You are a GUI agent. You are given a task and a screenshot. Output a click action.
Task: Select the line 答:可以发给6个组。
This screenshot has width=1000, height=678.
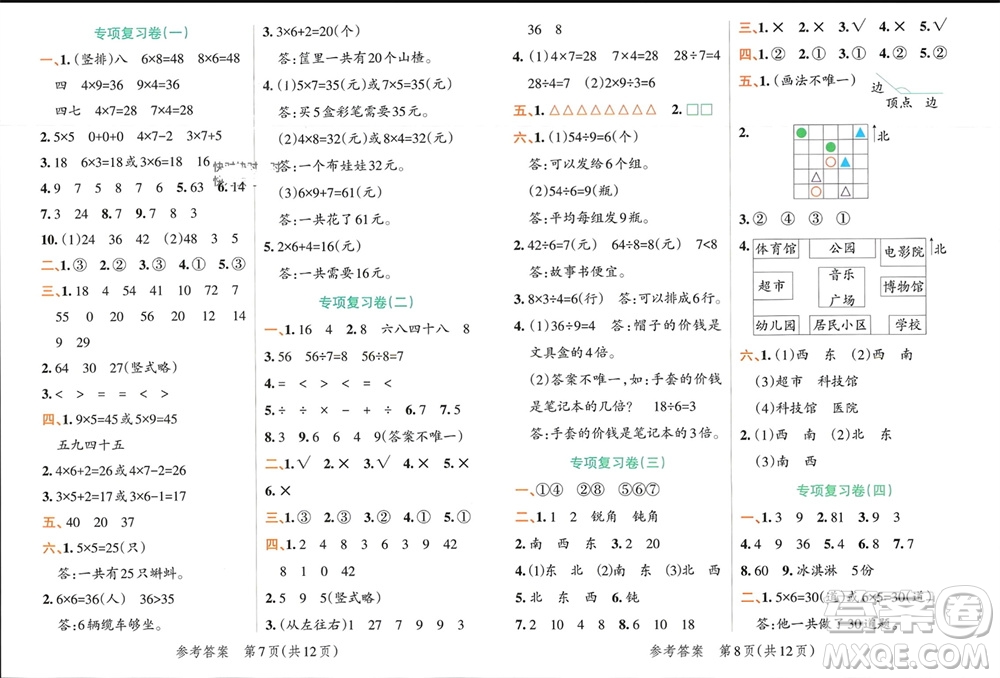click(x=591, y=164)
